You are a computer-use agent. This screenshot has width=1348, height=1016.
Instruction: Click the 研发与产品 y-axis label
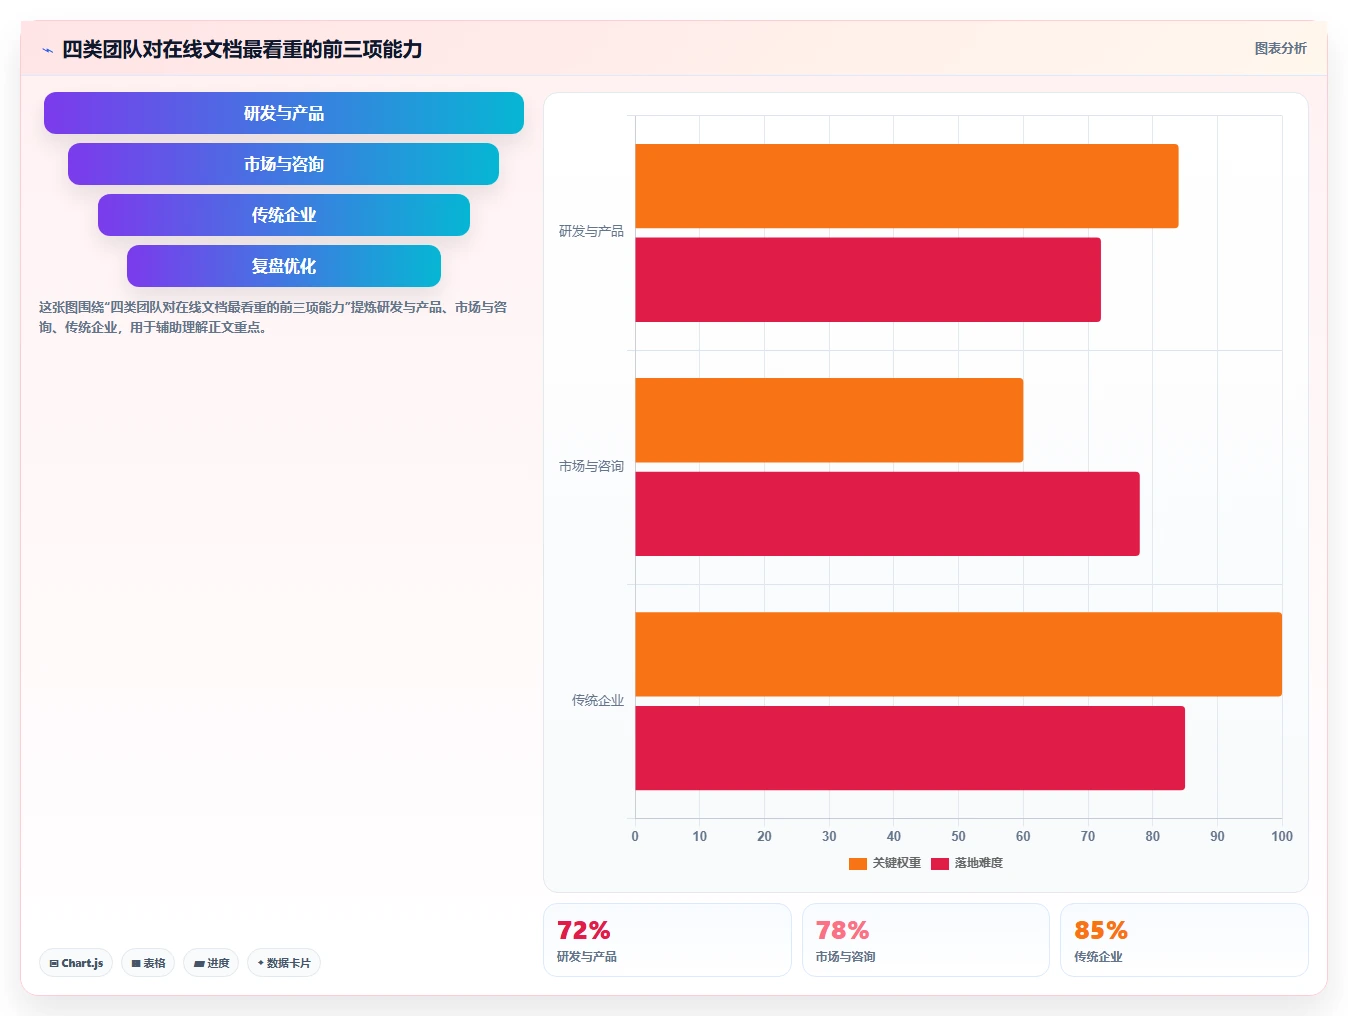click(x=591, y=231)
